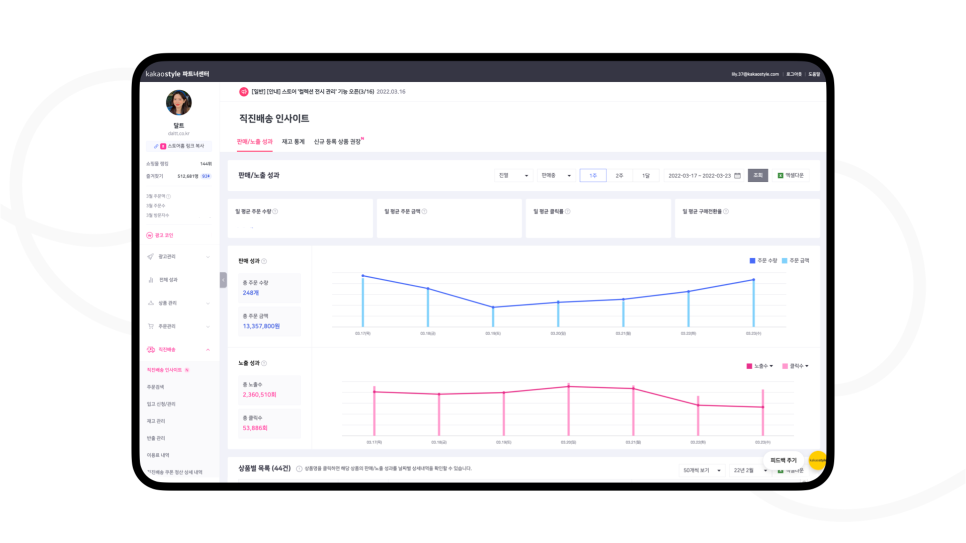The width and height of the screenshot is (966, 543).
Task: Click the kakaostyle partner center logo
Action: coord(177,74)
